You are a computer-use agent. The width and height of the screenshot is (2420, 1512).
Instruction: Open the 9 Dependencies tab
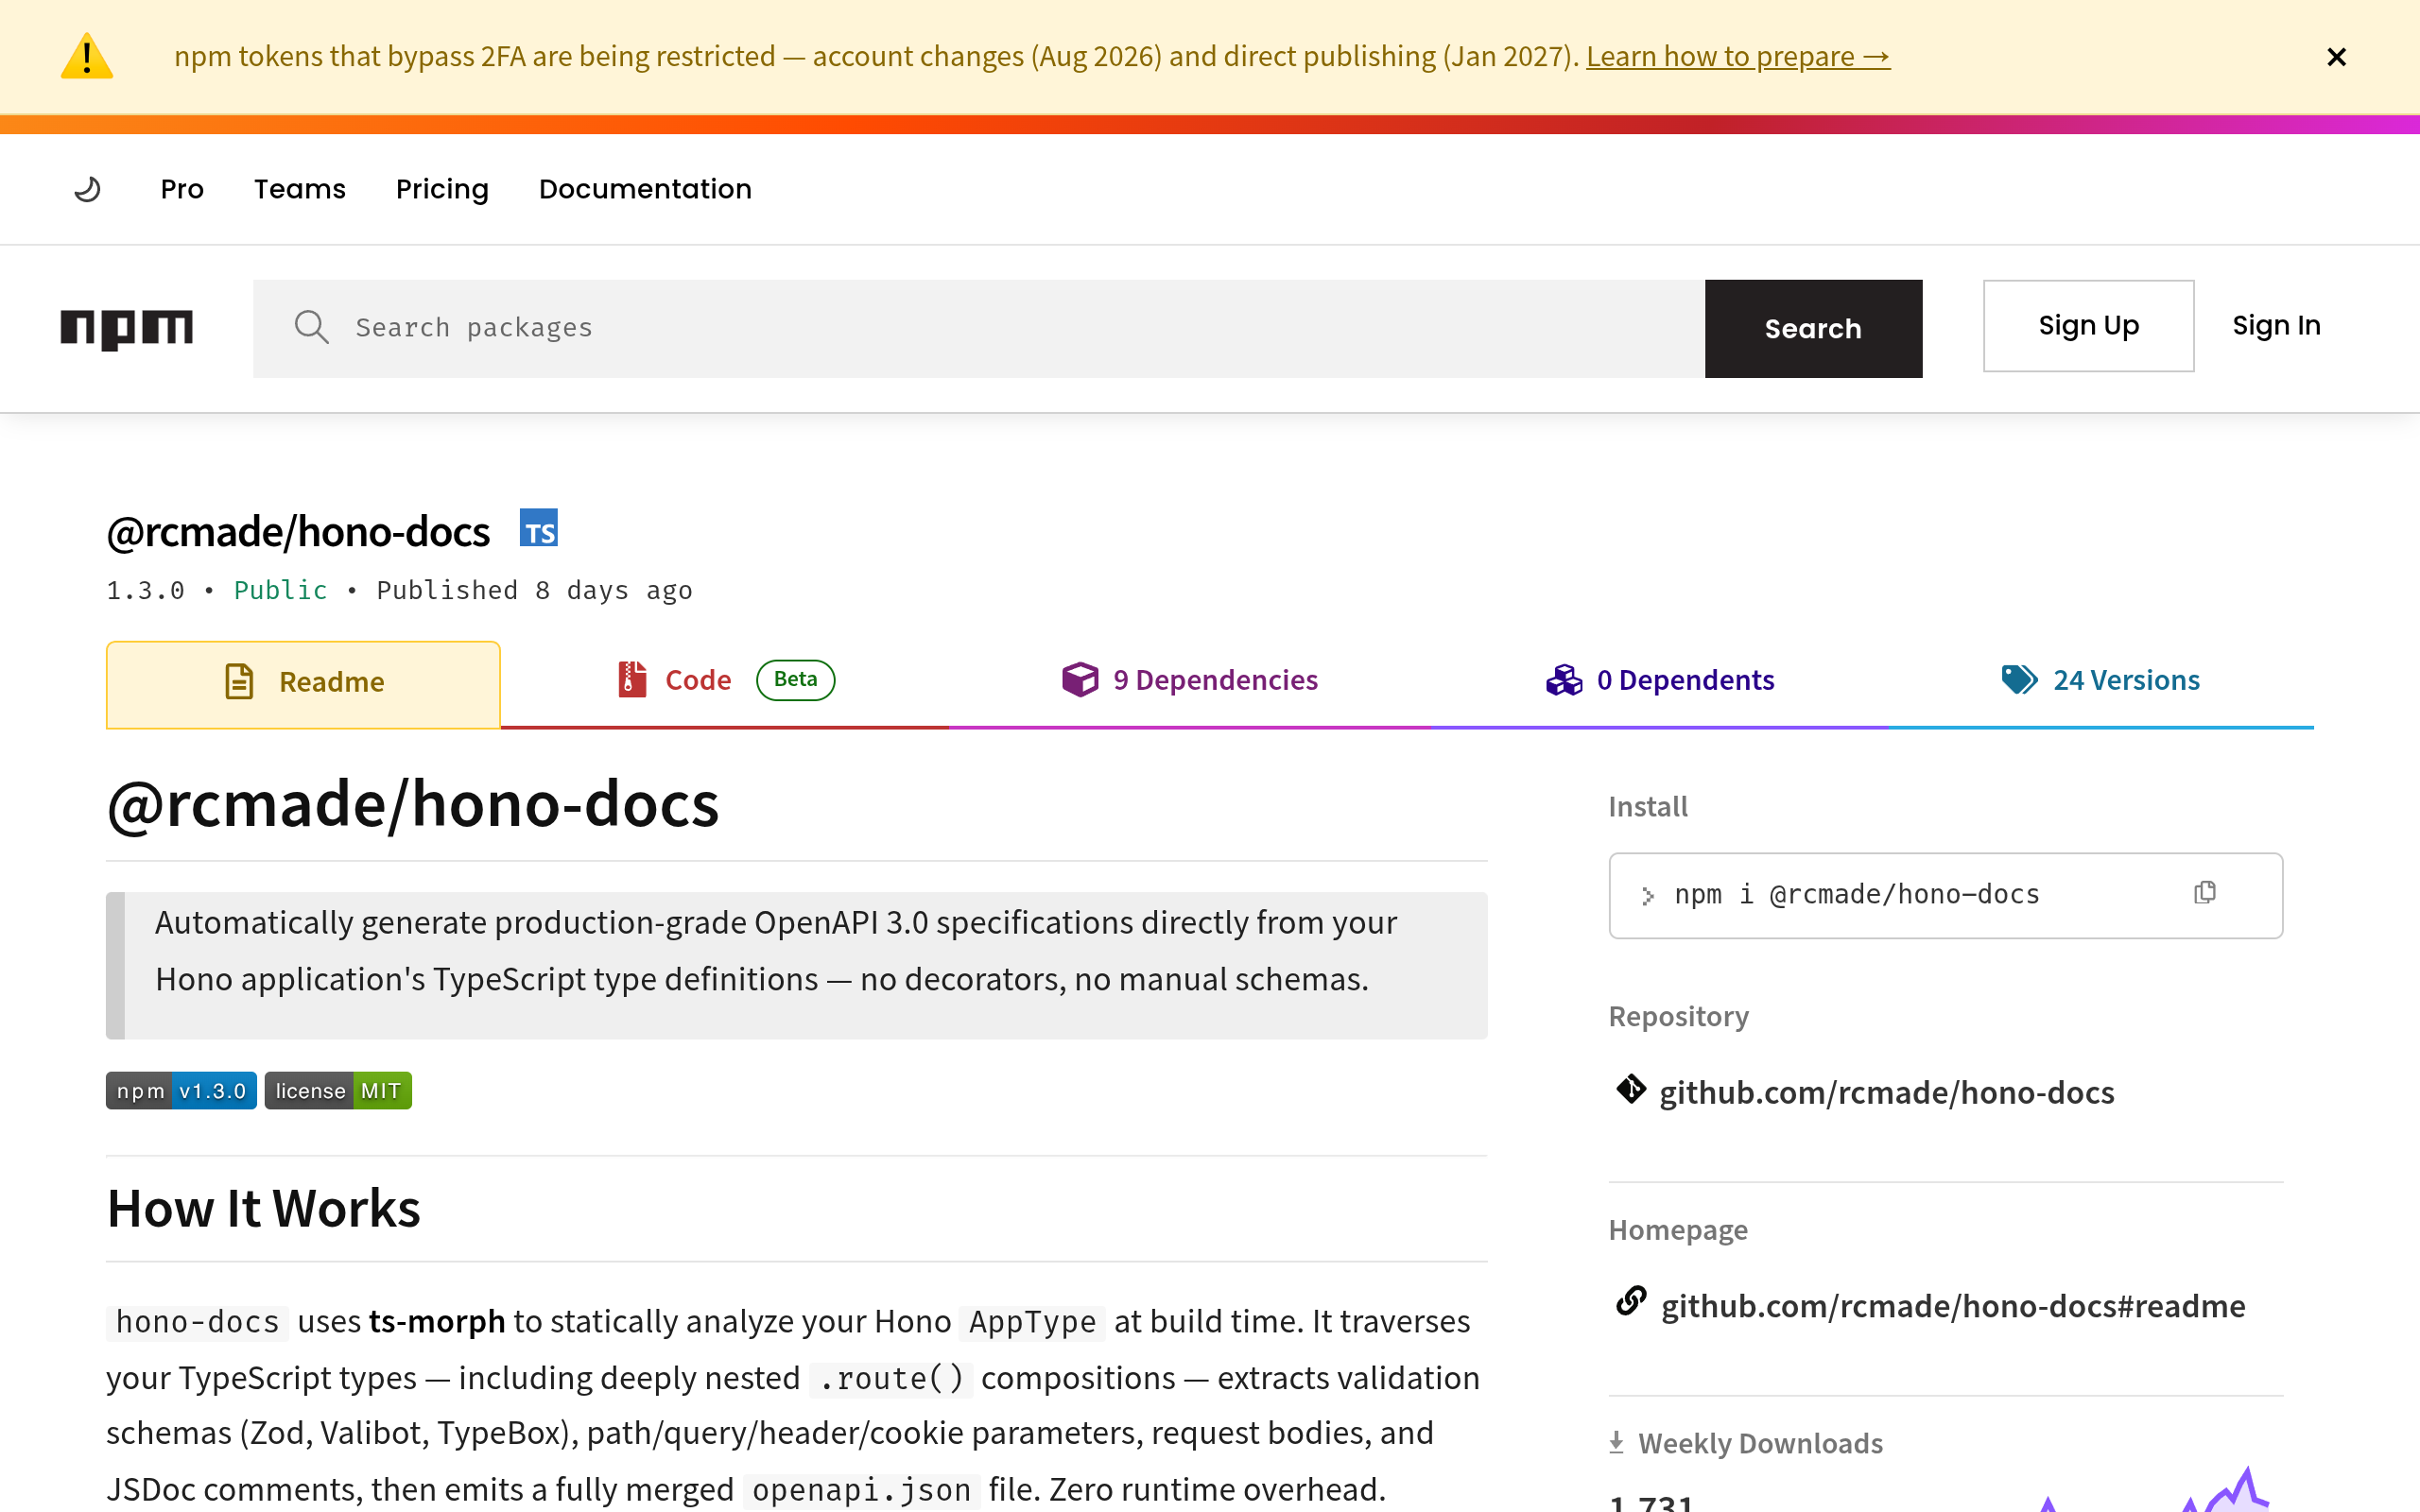click(1190, 680)
